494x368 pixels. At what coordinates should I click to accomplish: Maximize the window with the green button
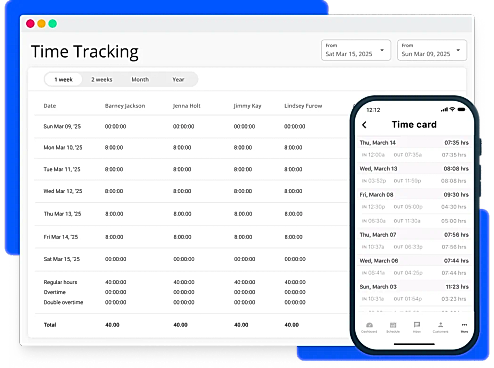(52, 24)
